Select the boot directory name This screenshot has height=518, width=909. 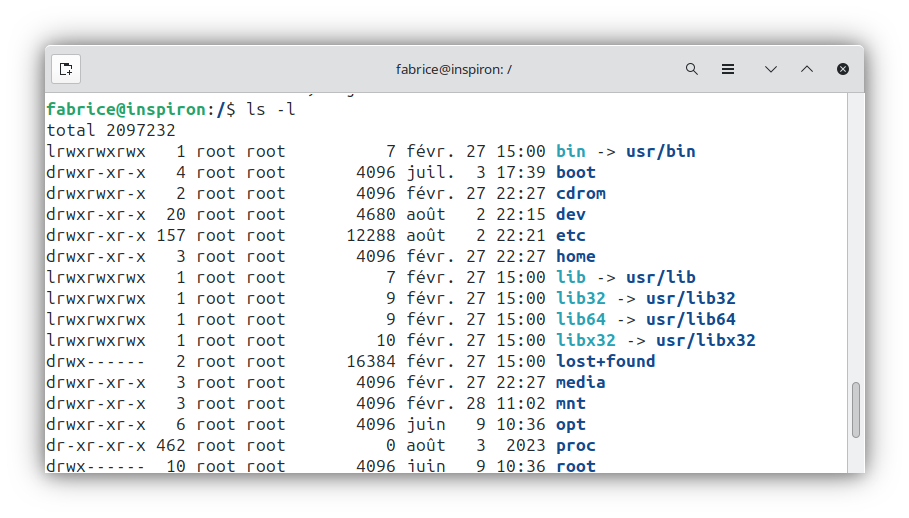point(576,172)
